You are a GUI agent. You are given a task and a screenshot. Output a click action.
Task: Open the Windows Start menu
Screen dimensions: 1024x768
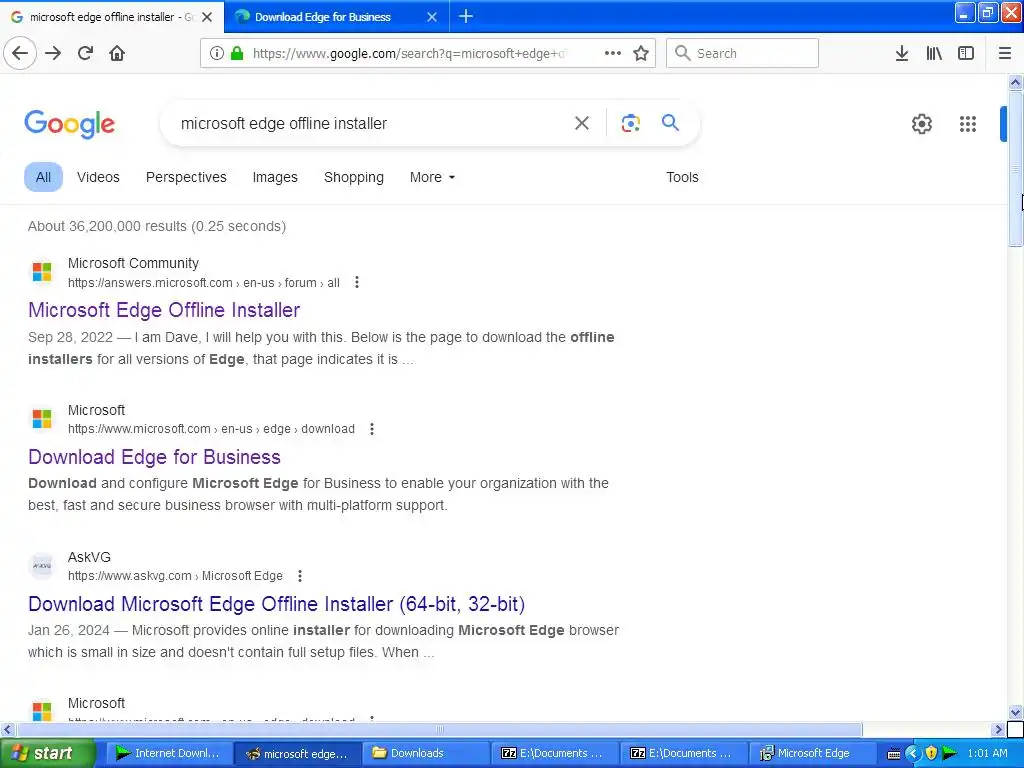(x=47, y=753)
